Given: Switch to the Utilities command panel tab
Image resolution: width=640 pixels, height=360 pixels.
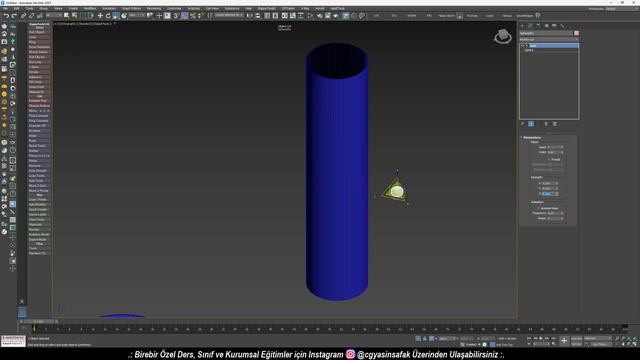Looking at the screenshot, I should point(562,26).
